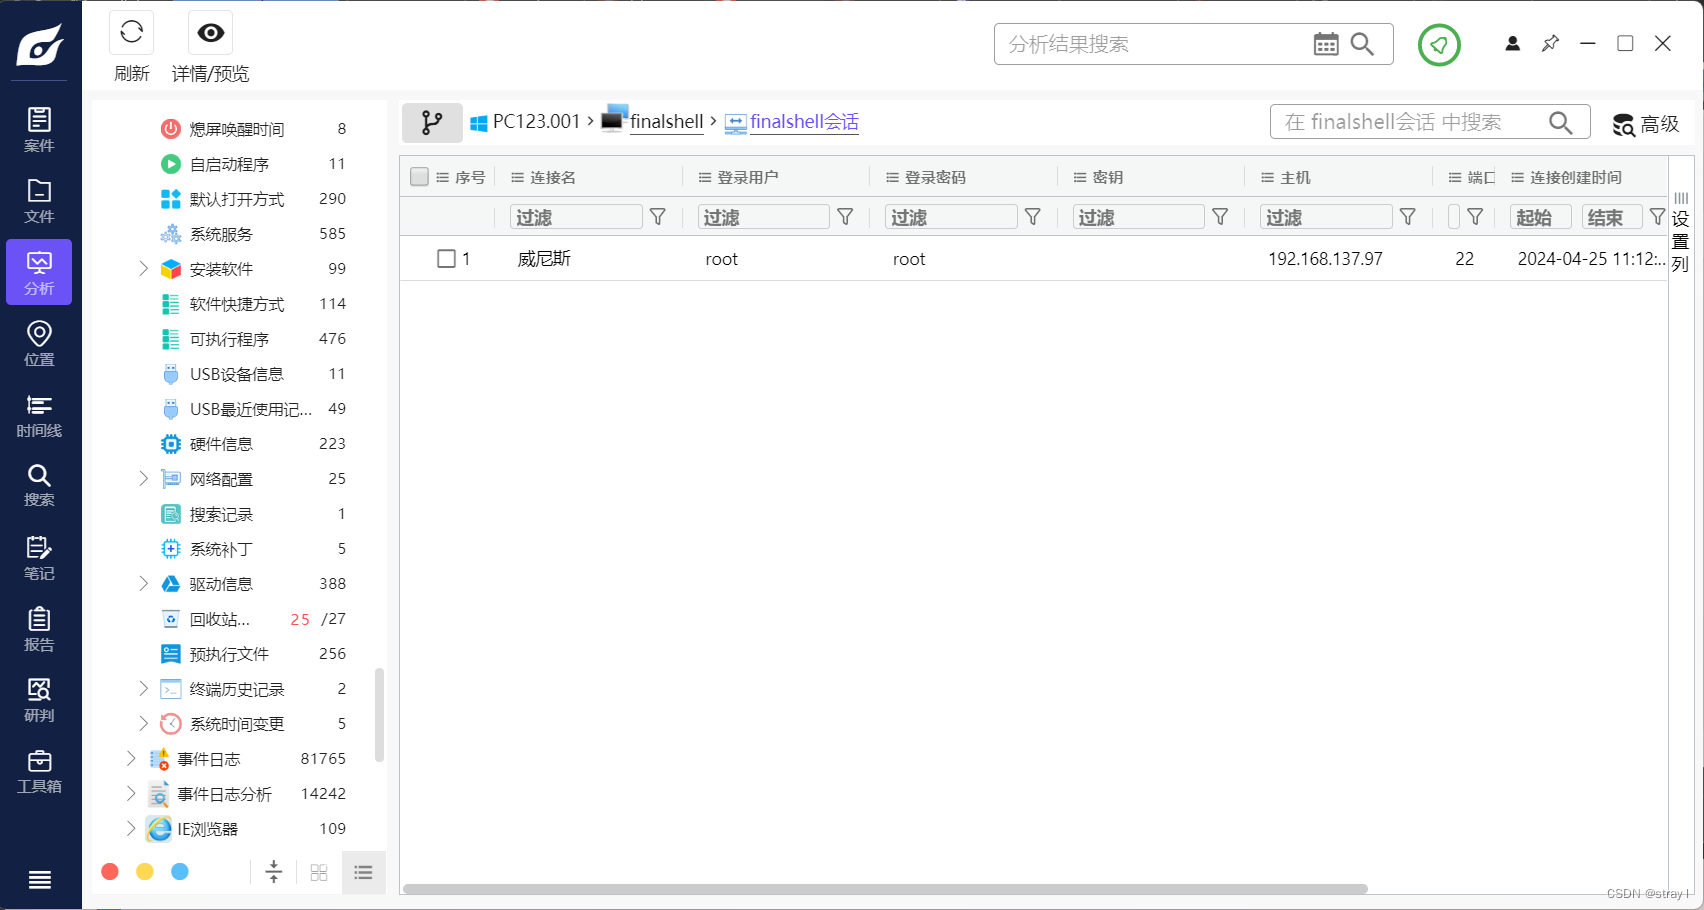Open 文件 in the left sidebar

pos(39,201)
